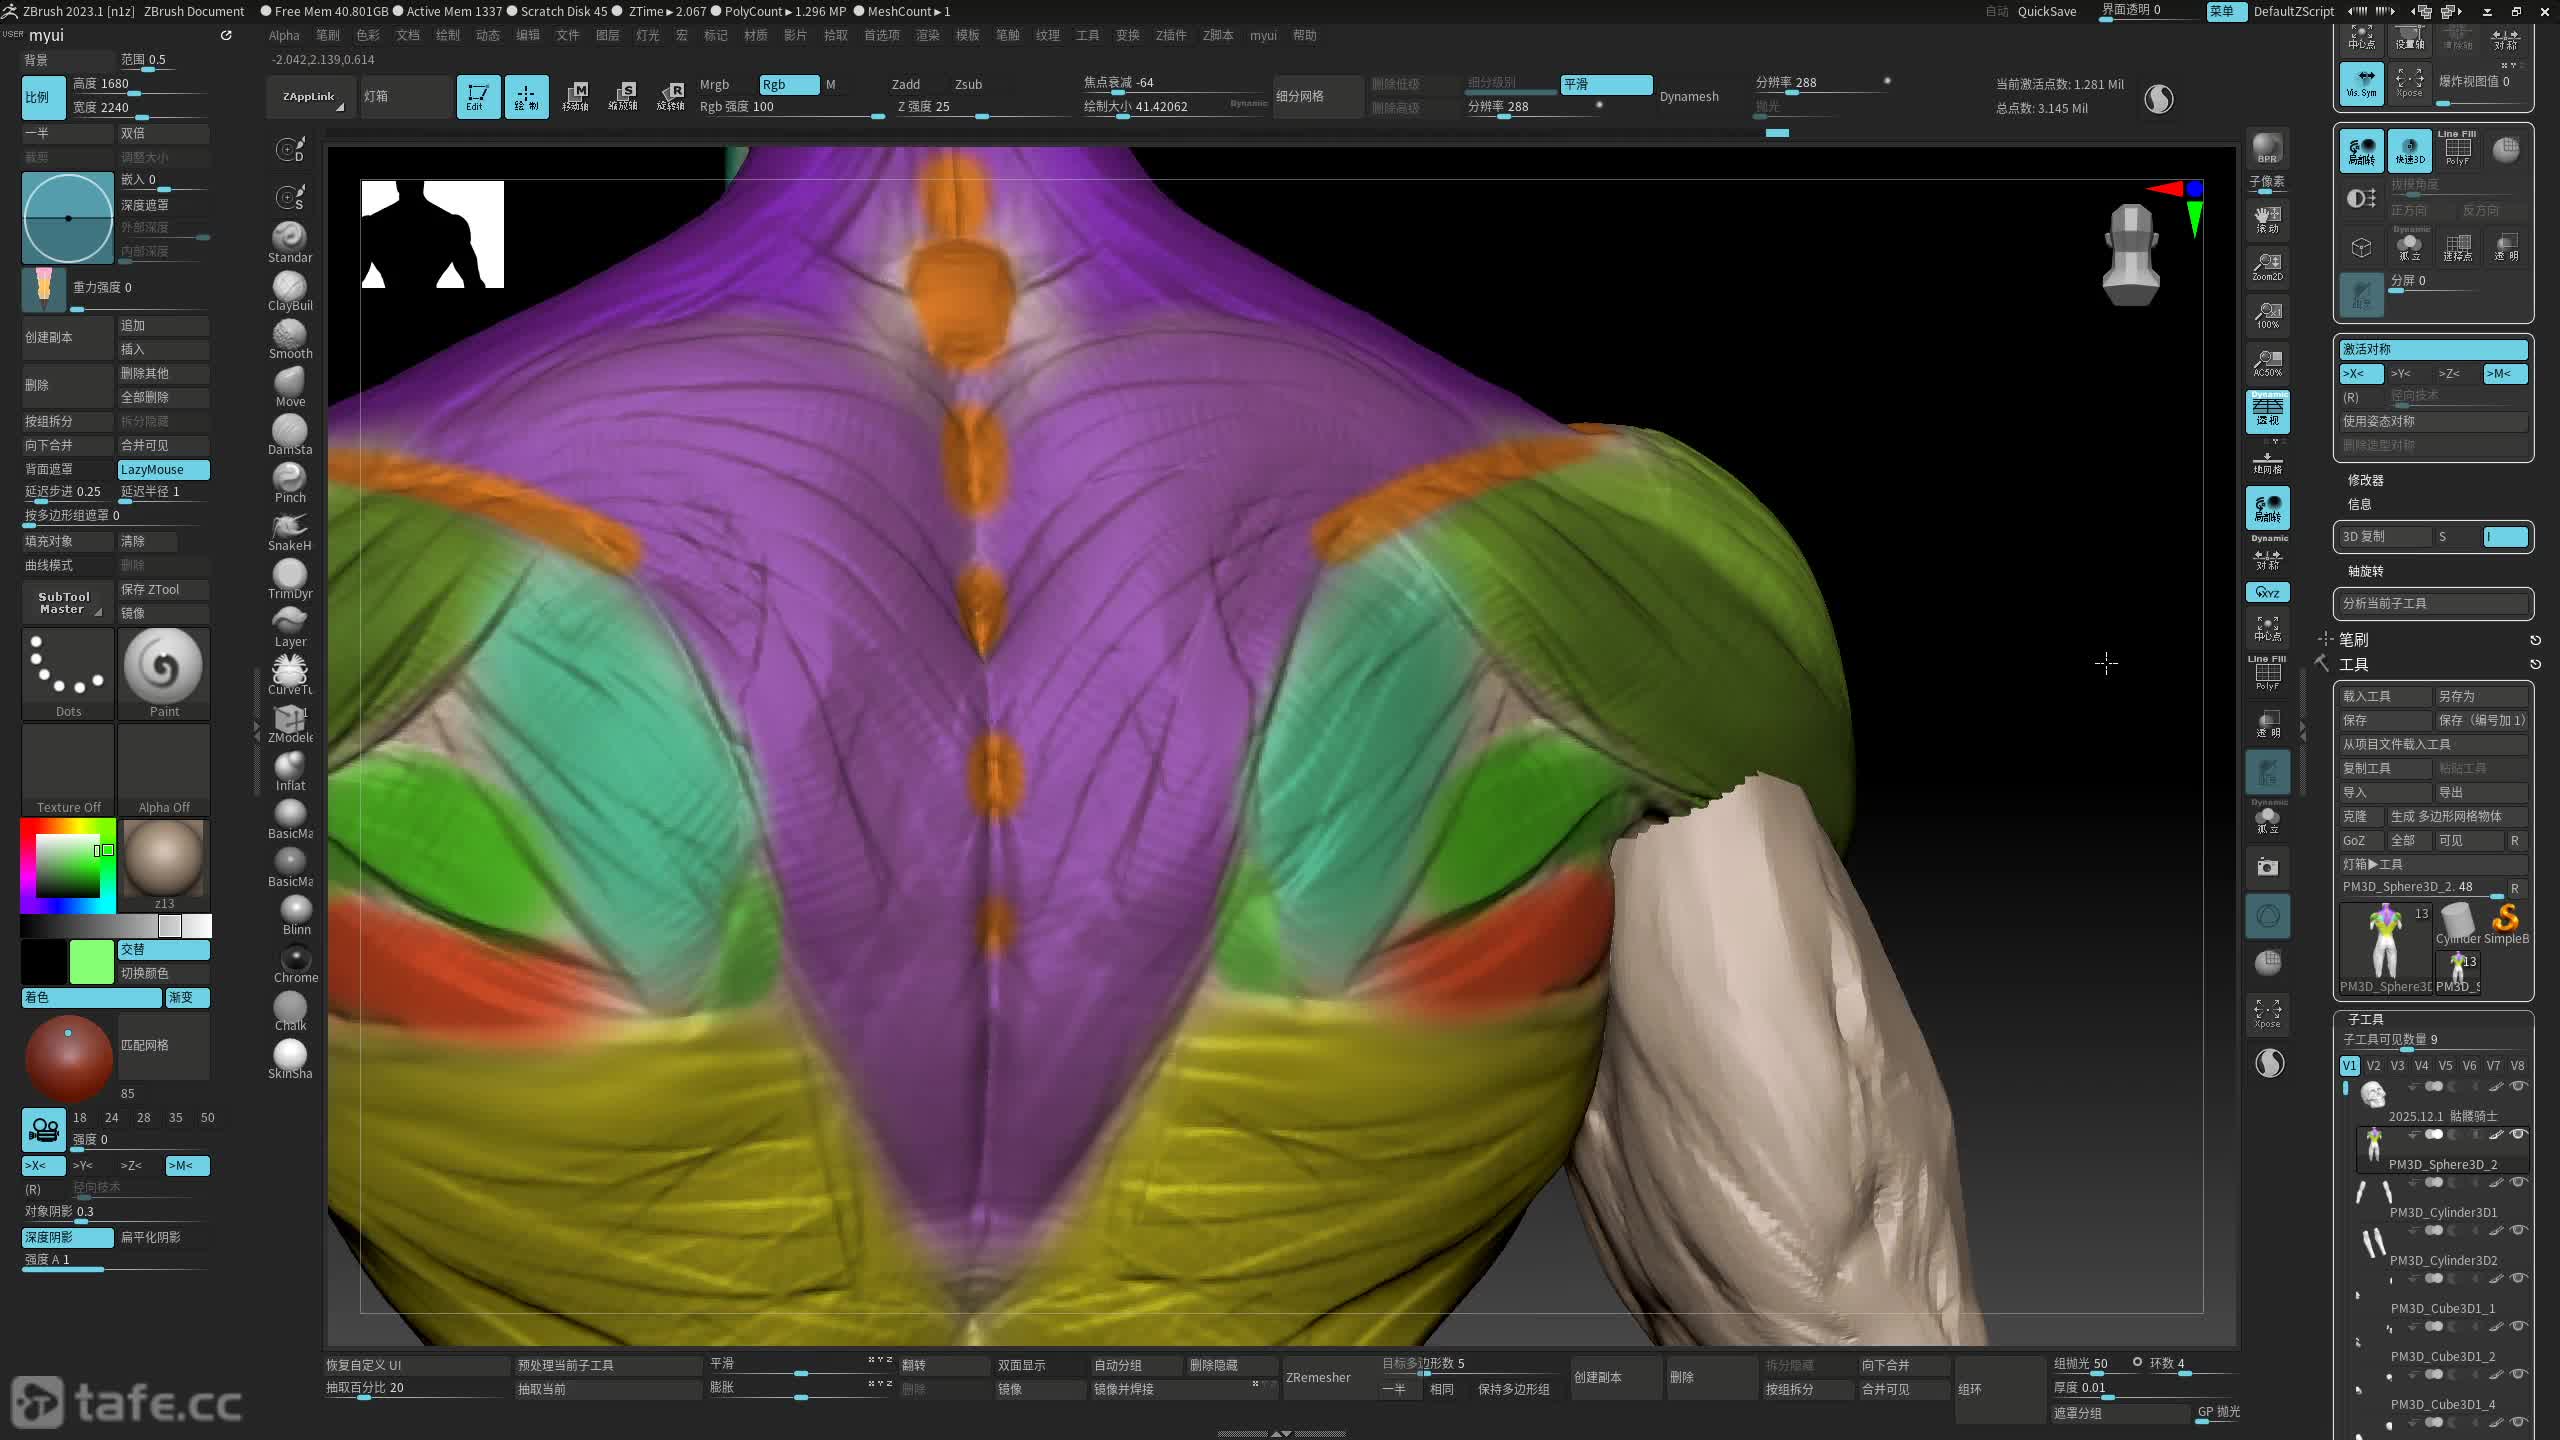This screenshot has height=1440, width=2560.
Task: Toggle eye visibility for PM3D_Cylinder3D1
Action: coord(2518,1182)
